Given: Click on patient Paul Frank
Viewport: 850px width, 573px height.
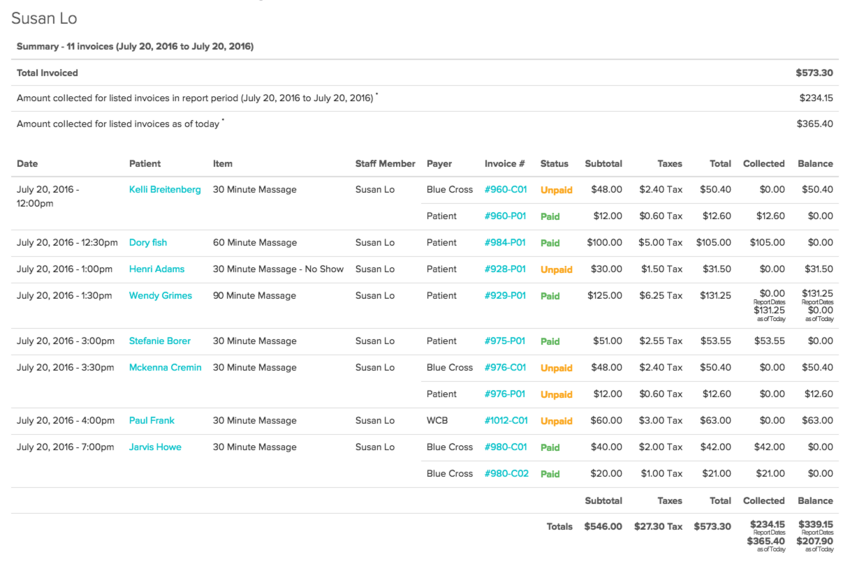Looking at the screenshot, I should (x=151, y=421).
